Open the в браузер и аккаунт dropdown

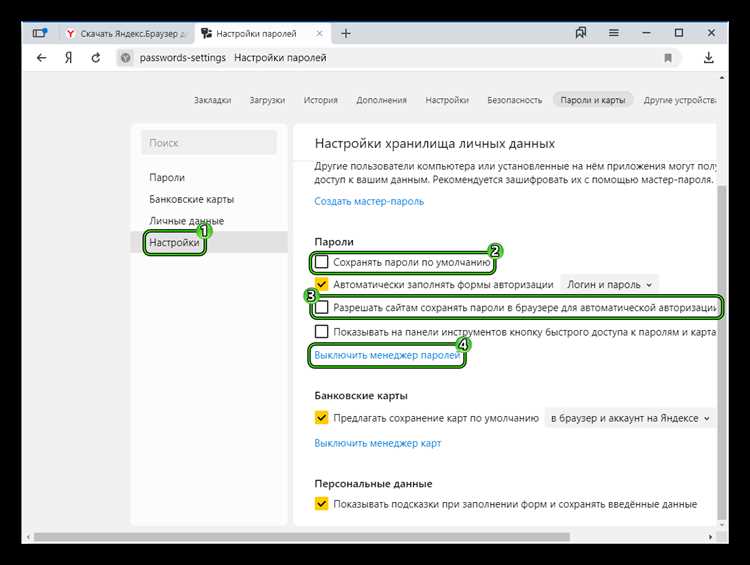click(x=630, y=418)
